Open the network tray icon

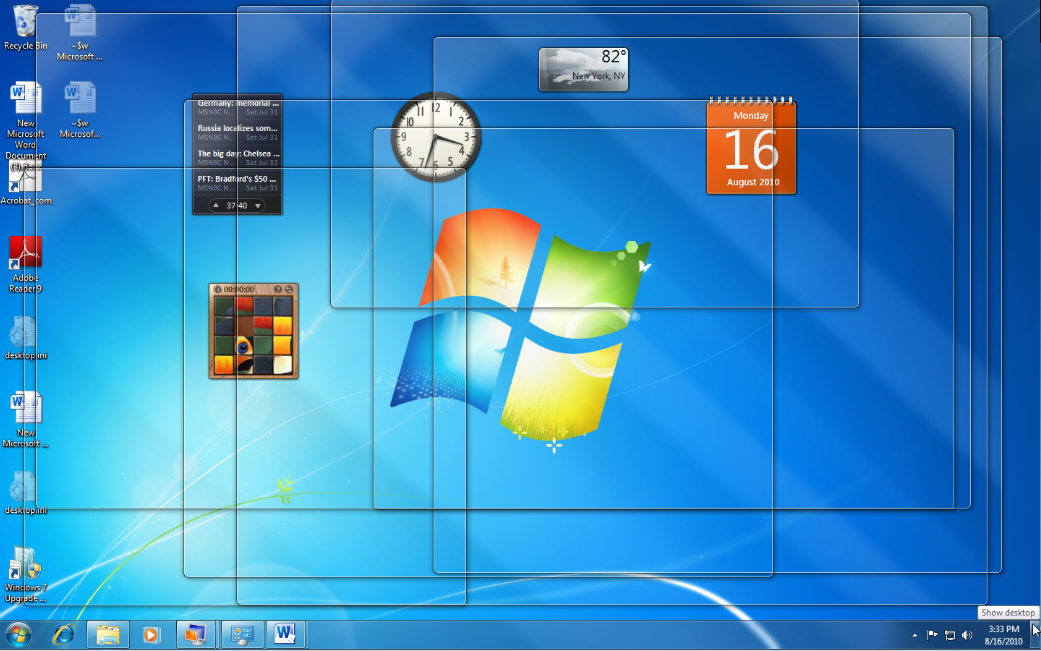[x=950, y=635]
